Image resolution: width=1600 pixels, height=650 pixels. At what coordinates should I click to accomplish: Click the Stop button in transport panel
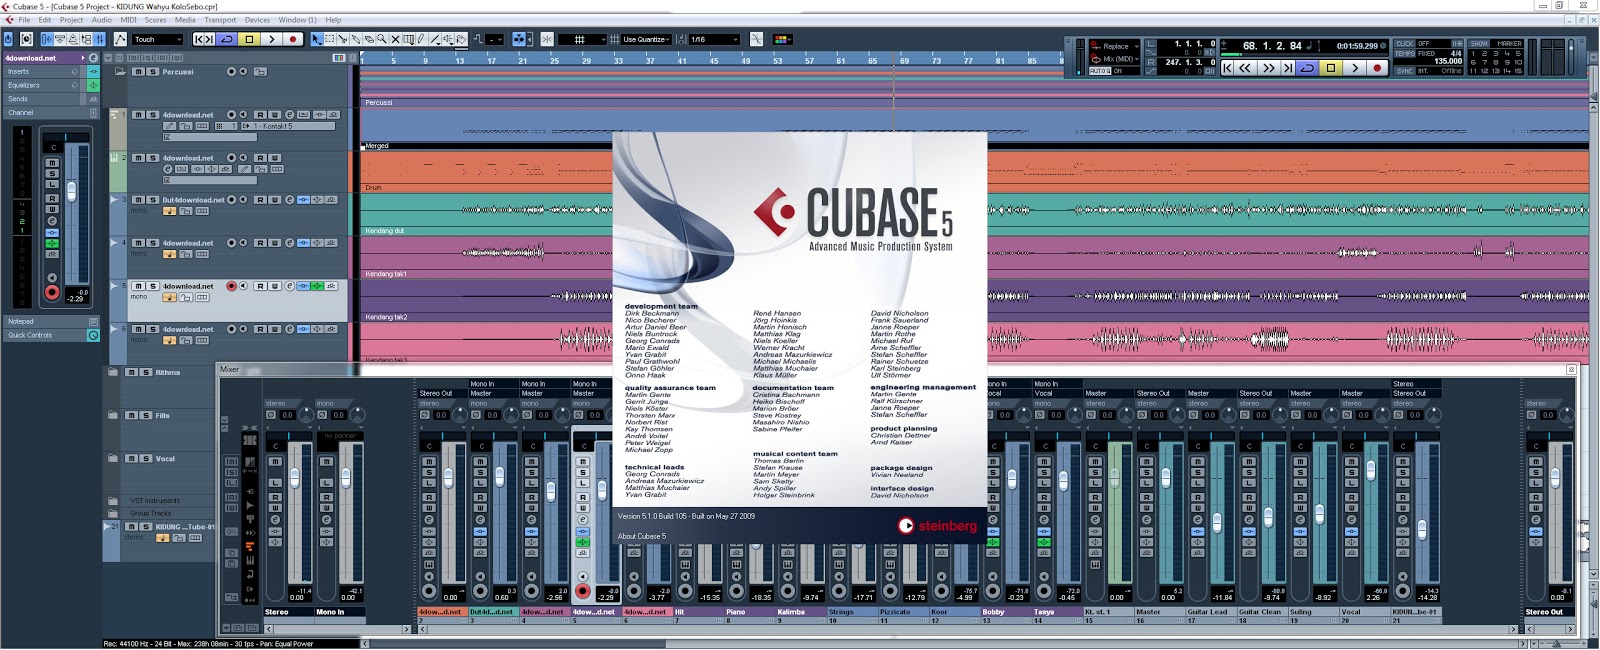click(x=1331, y=68)
